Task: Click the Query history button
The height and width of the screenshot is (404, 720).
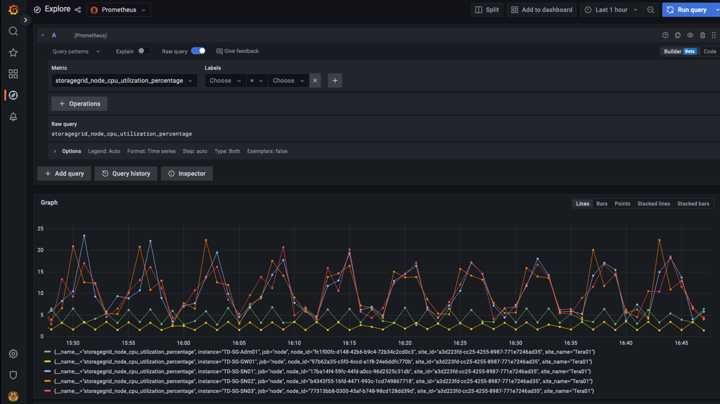Action: pyautogui.click(x=126, y=173)
